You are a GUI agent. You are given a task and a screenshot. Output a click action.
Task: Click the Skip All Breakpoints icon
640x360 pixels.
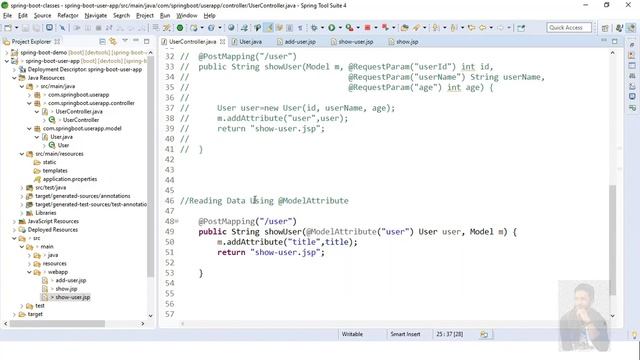coord(62,28)
